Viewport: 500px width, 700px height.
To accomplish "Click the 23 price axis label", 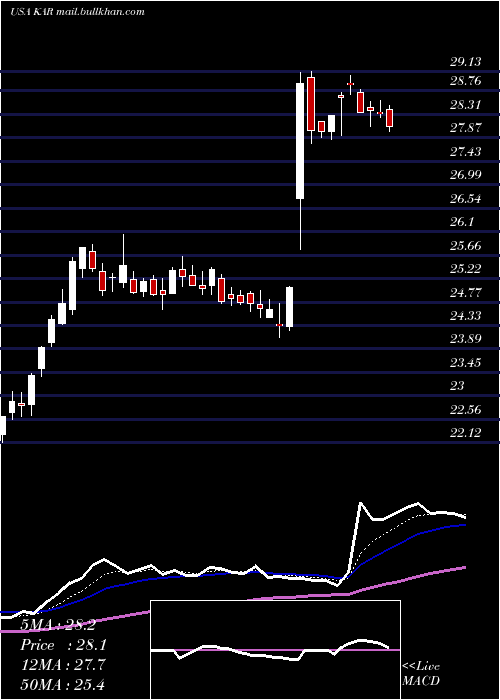I will click(458, 386).
